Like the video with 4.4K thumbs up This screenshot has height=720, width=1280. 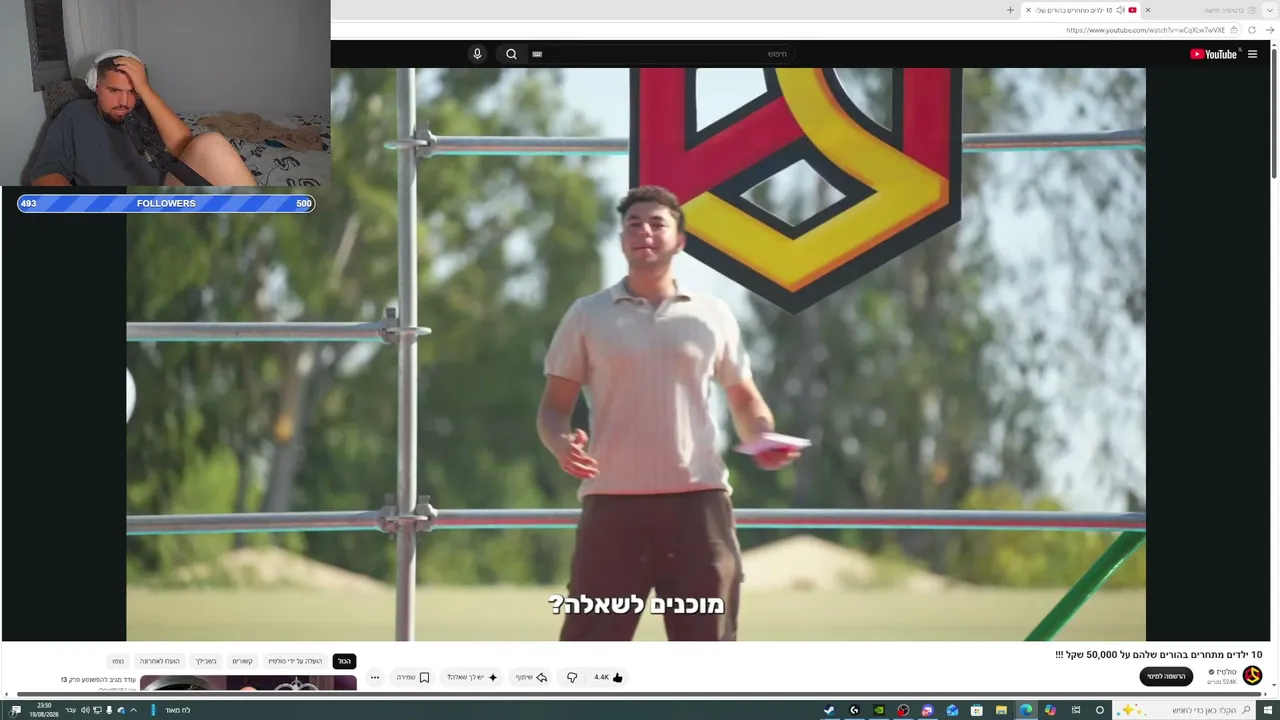(608, 677)
